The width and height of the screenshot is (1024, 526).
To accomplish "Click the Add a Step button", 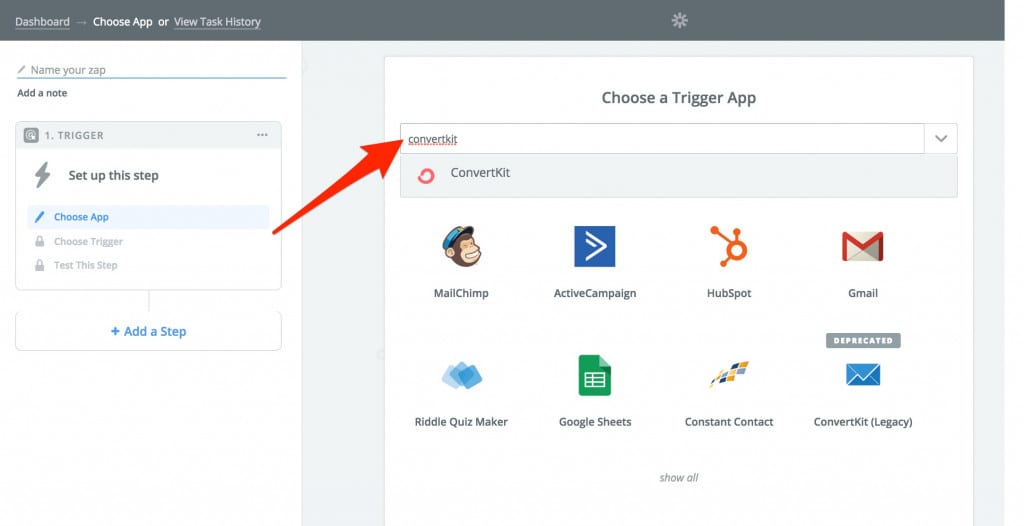I will pos(148,331).
